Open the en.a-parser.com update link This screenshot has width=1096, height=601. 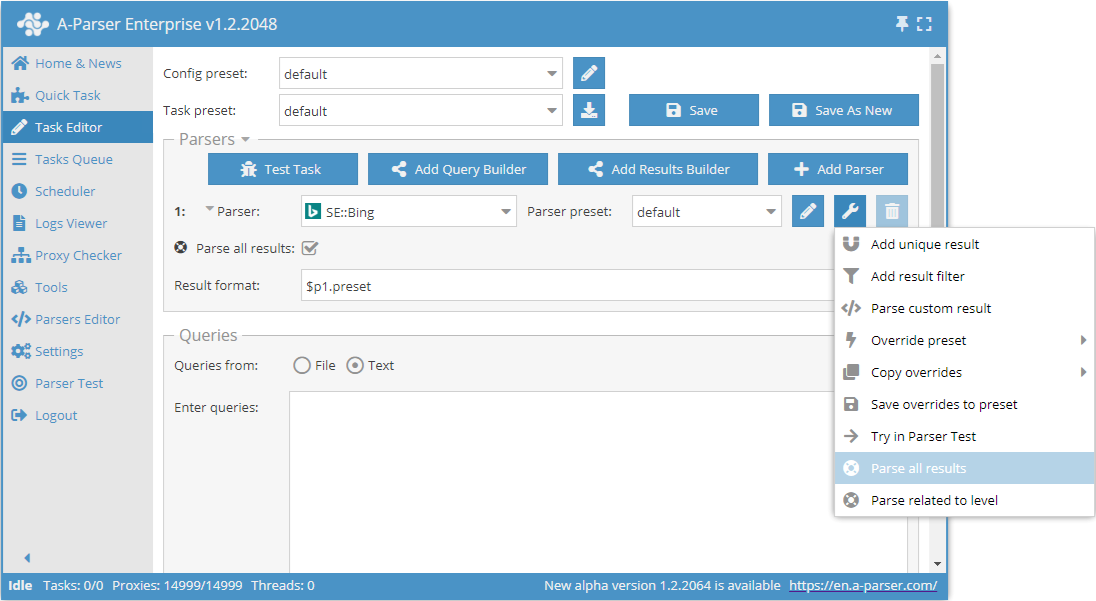(x=862, y=585)
